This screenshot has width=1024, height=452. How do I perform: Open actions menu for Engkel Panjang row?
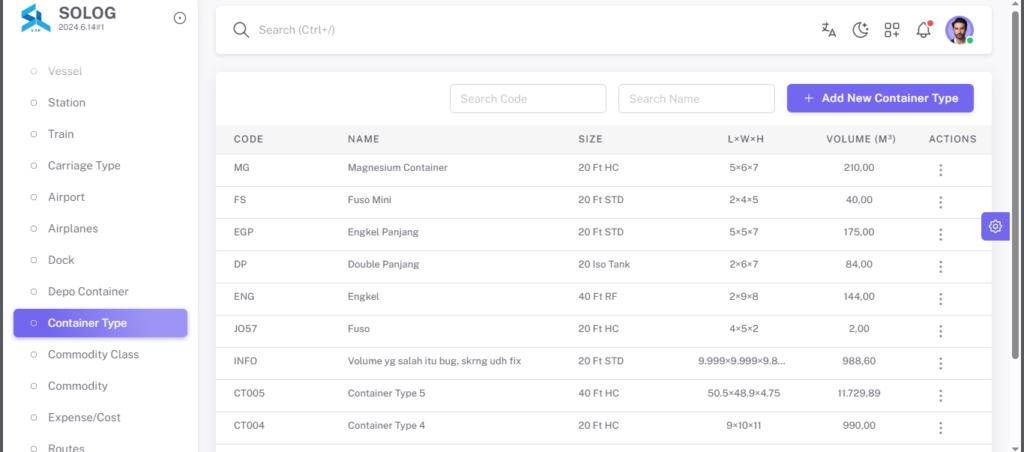point(940,234)
